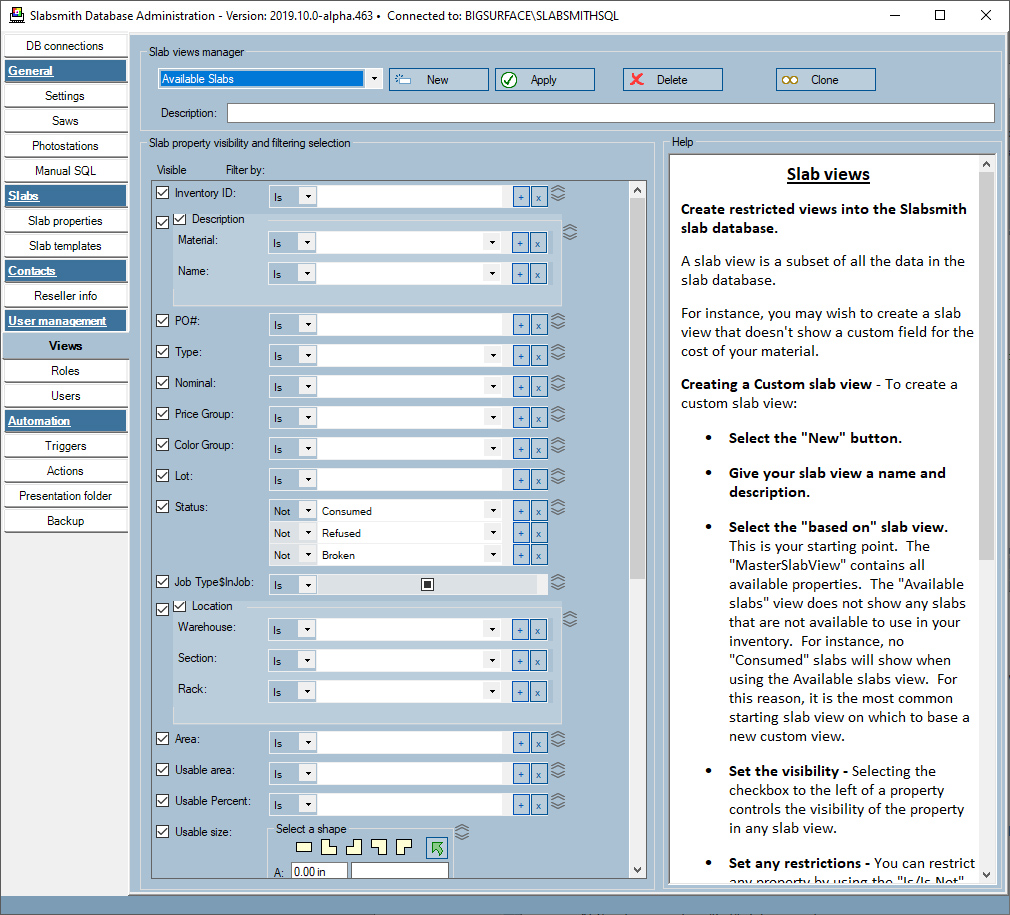Add a filter row for PO#
Image resolution: width=1010 pixels, height=915 pixels.
coord(521,325)
